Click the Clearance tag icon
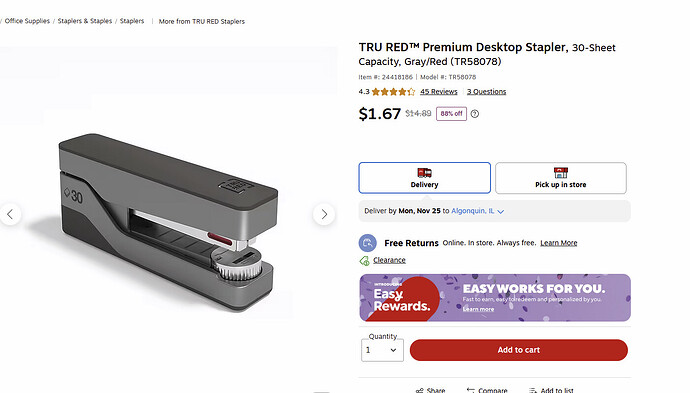The height and width of the screenshot is (393, 690). pyautogui.click(x=364, y=261)
